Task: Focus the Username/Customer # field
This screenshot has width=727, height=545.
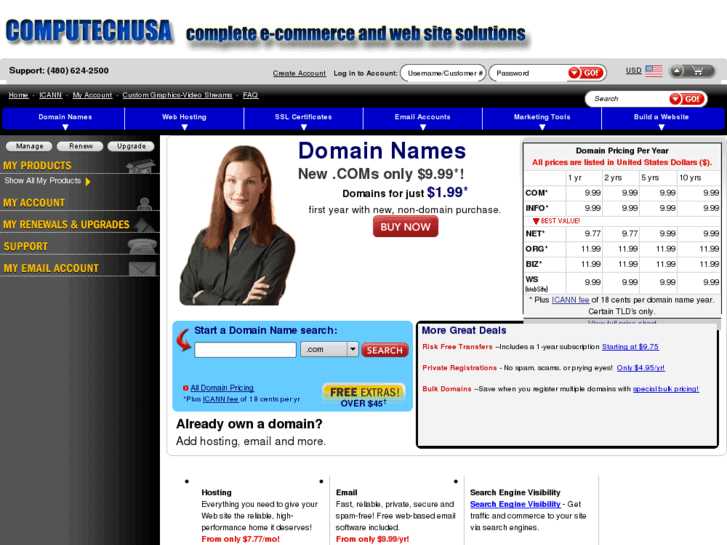Action: [443, 73]
